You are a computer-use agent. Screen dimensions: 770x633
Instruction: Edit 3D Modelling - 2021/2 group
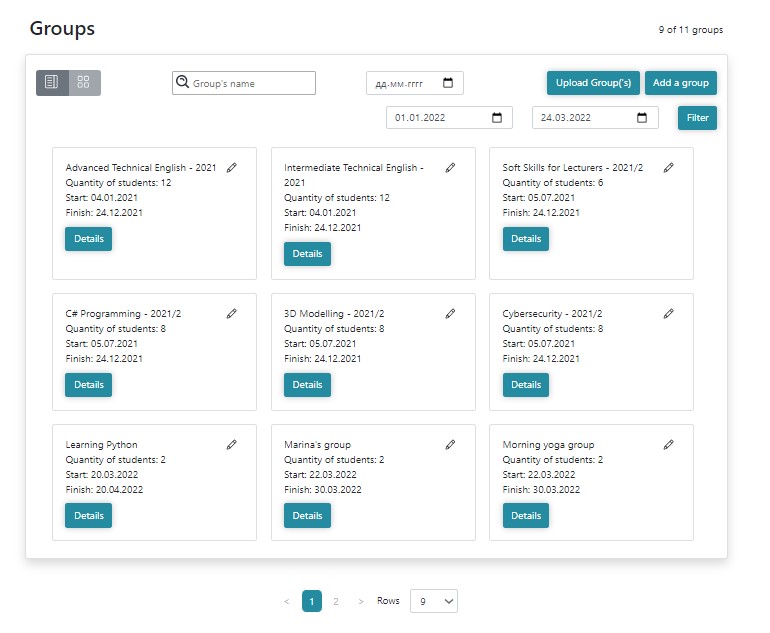[450, 314]
